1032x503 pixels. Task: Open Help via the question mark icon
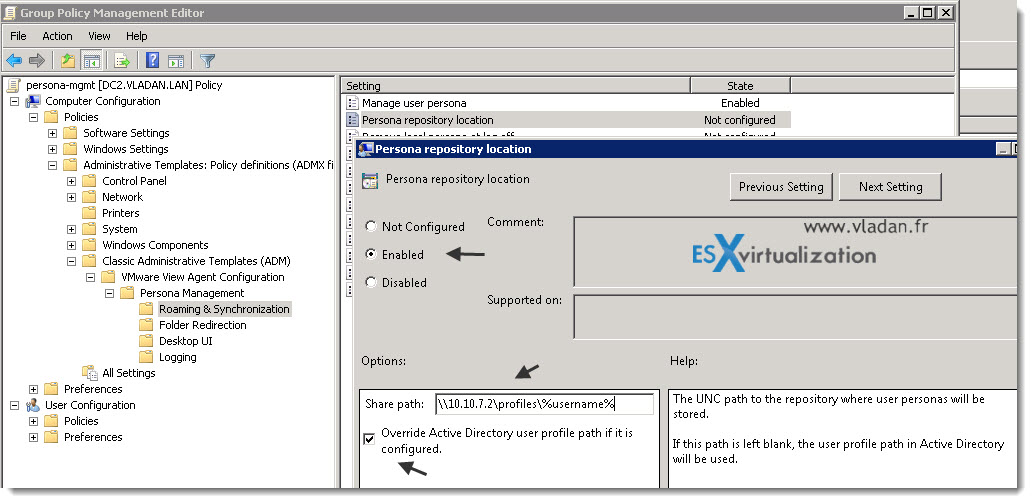click(x=153, y=61)
